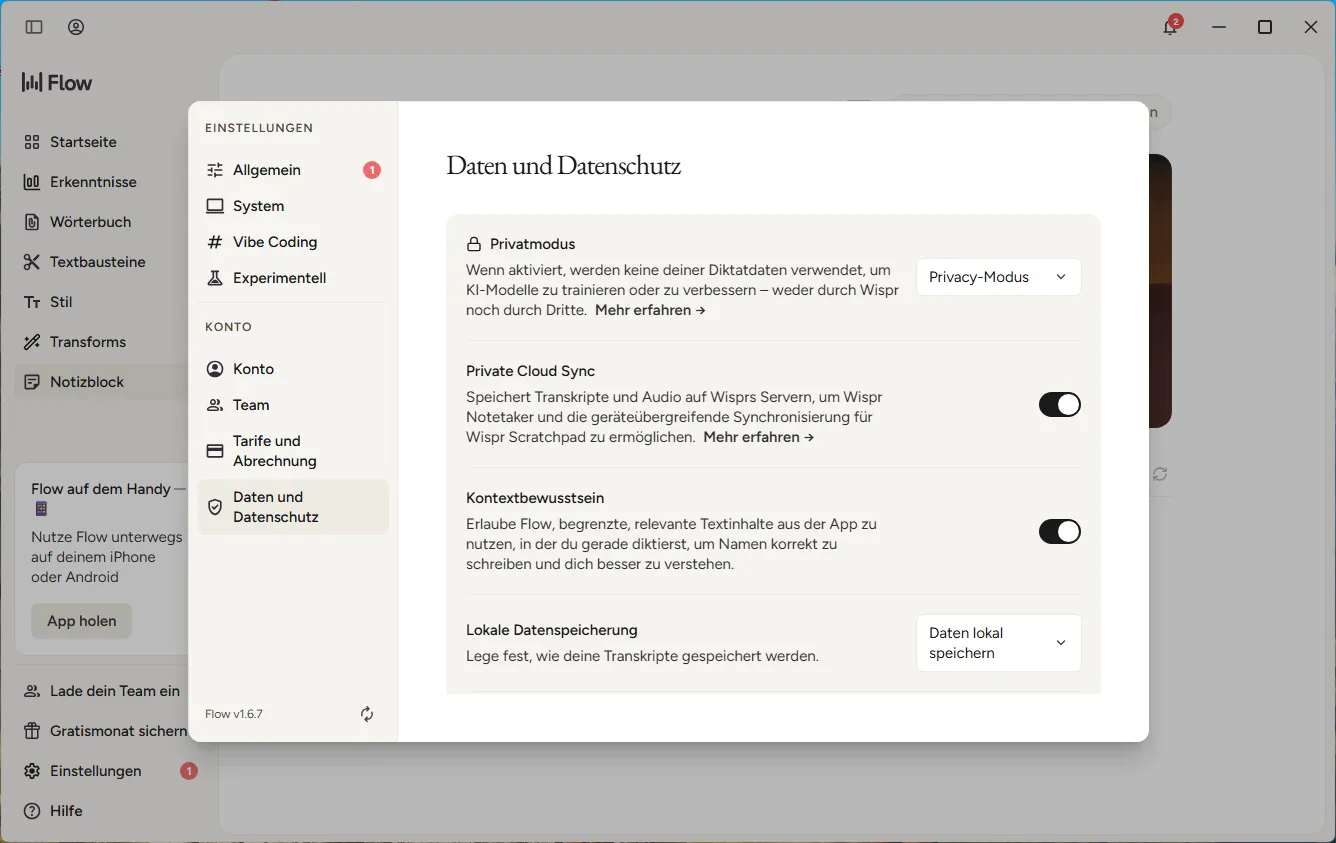This screenshot has height=843, width=1336.
Task: Click the Vibe Coding hash icon
Action: [215, 242]
